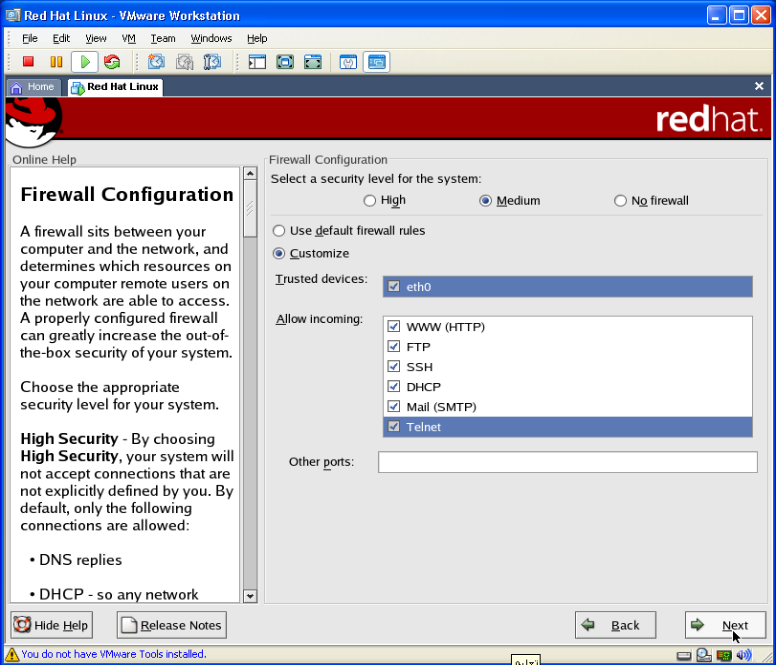
Task: Select Use default firewall rules
Action: click(x=279, y=231)
